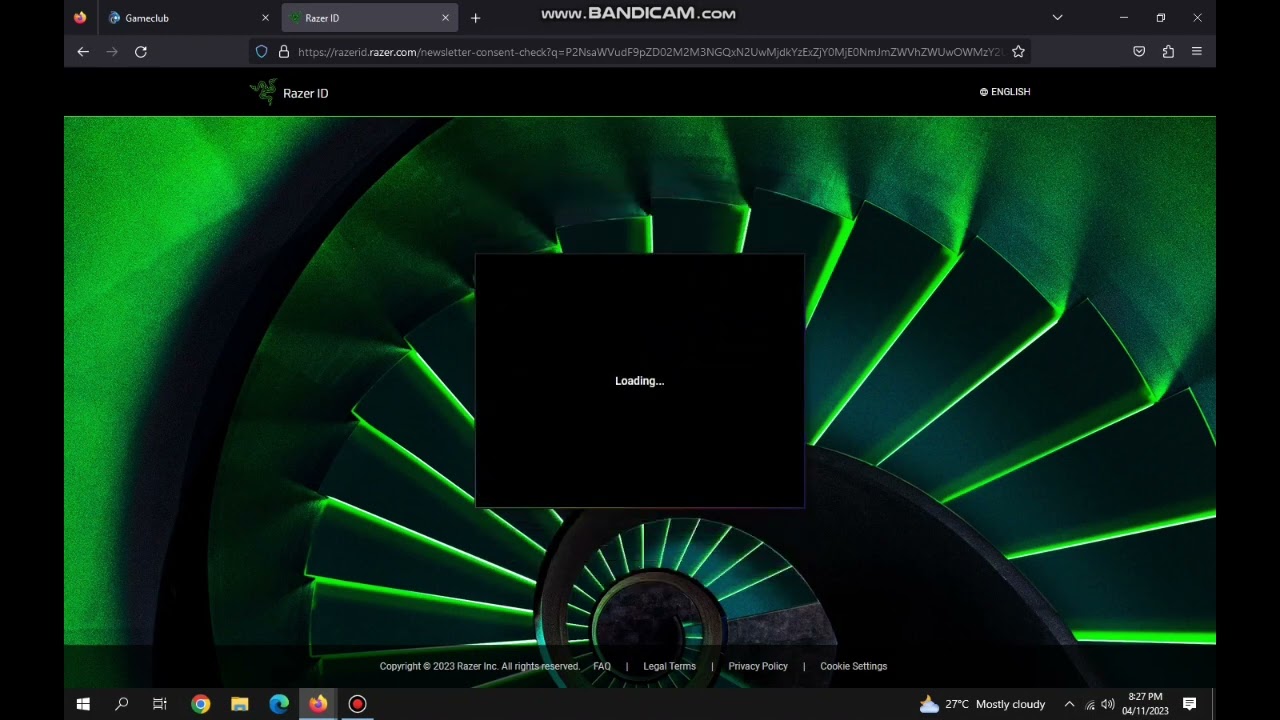Screen dimensions: 1280x720
Task: Restore down the Firefox window
Action: [1161, 18]
